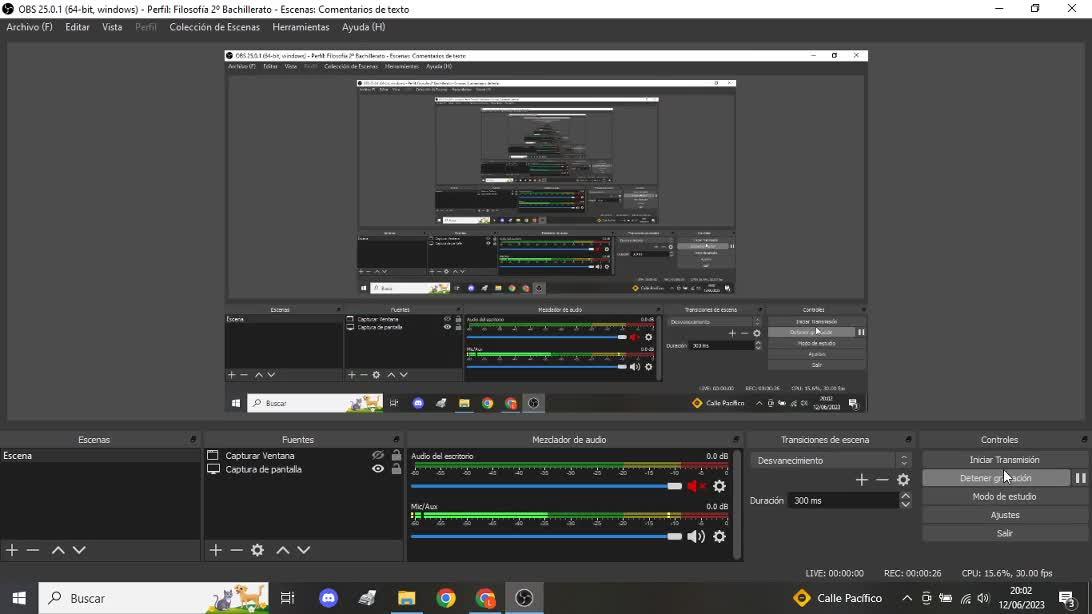The width and height of the screenshot is (1092, 614).
Task: Click the Buscar taskbar search box
Action: (x=154, y=598)
